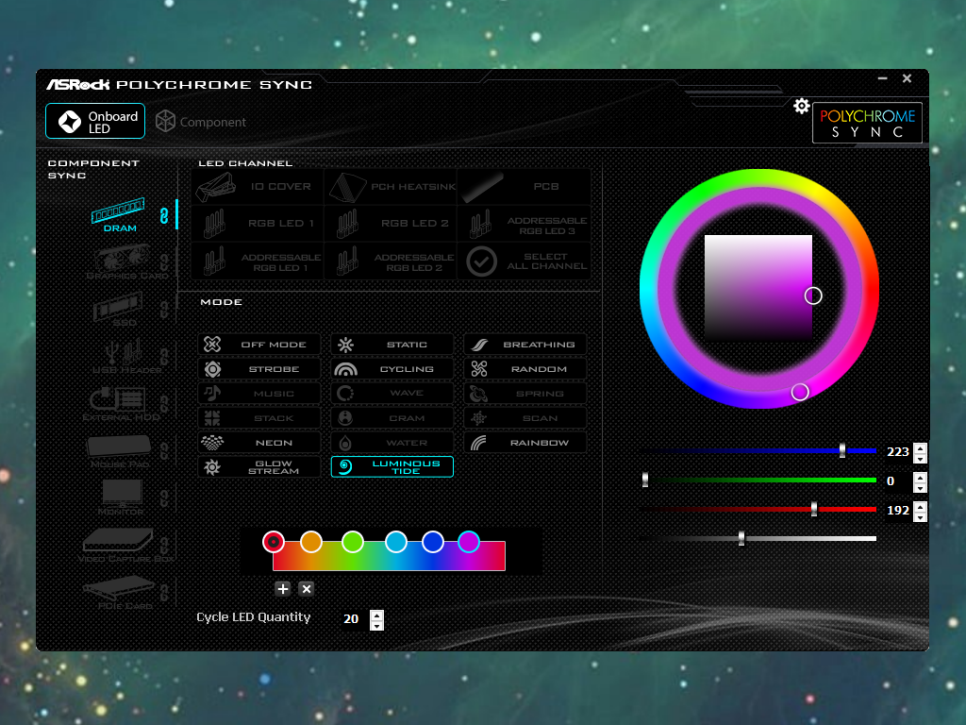This screenshot has width=966, height=725.
Task: Select the orange gradient color stop
Action: click(x=311, y=541)
